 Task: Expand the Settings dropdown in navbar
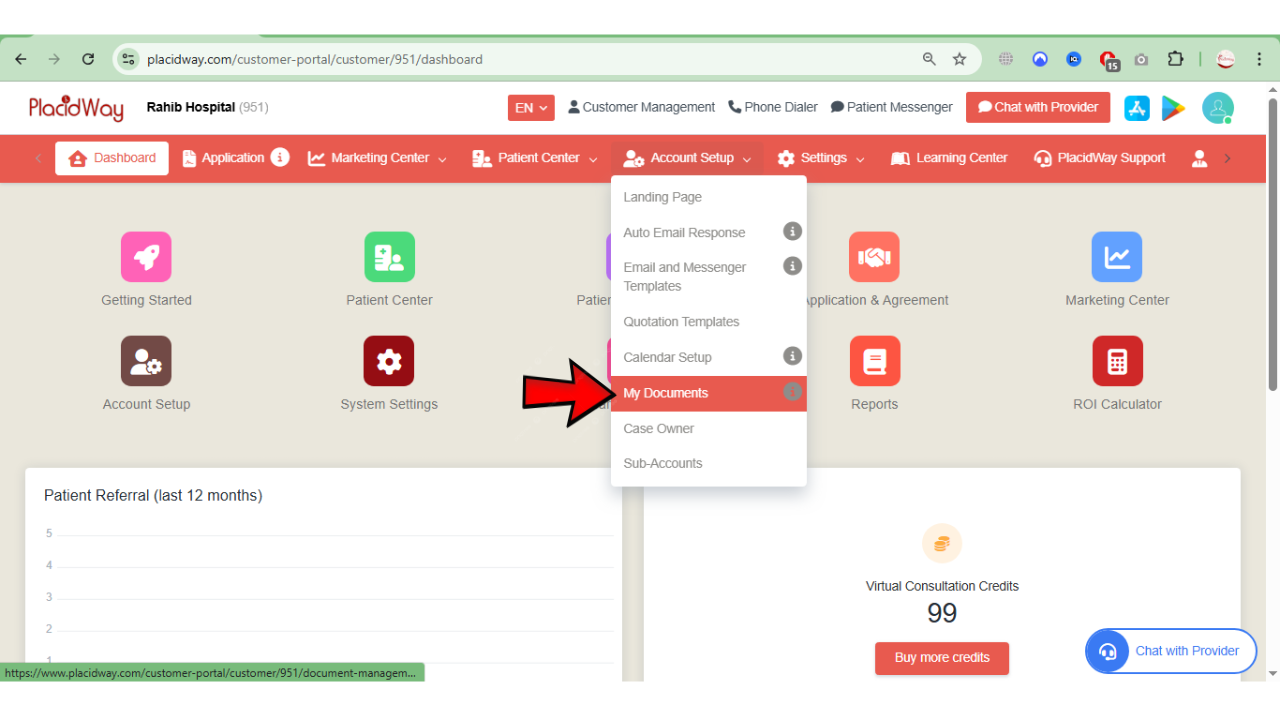[x=821, y=158]
